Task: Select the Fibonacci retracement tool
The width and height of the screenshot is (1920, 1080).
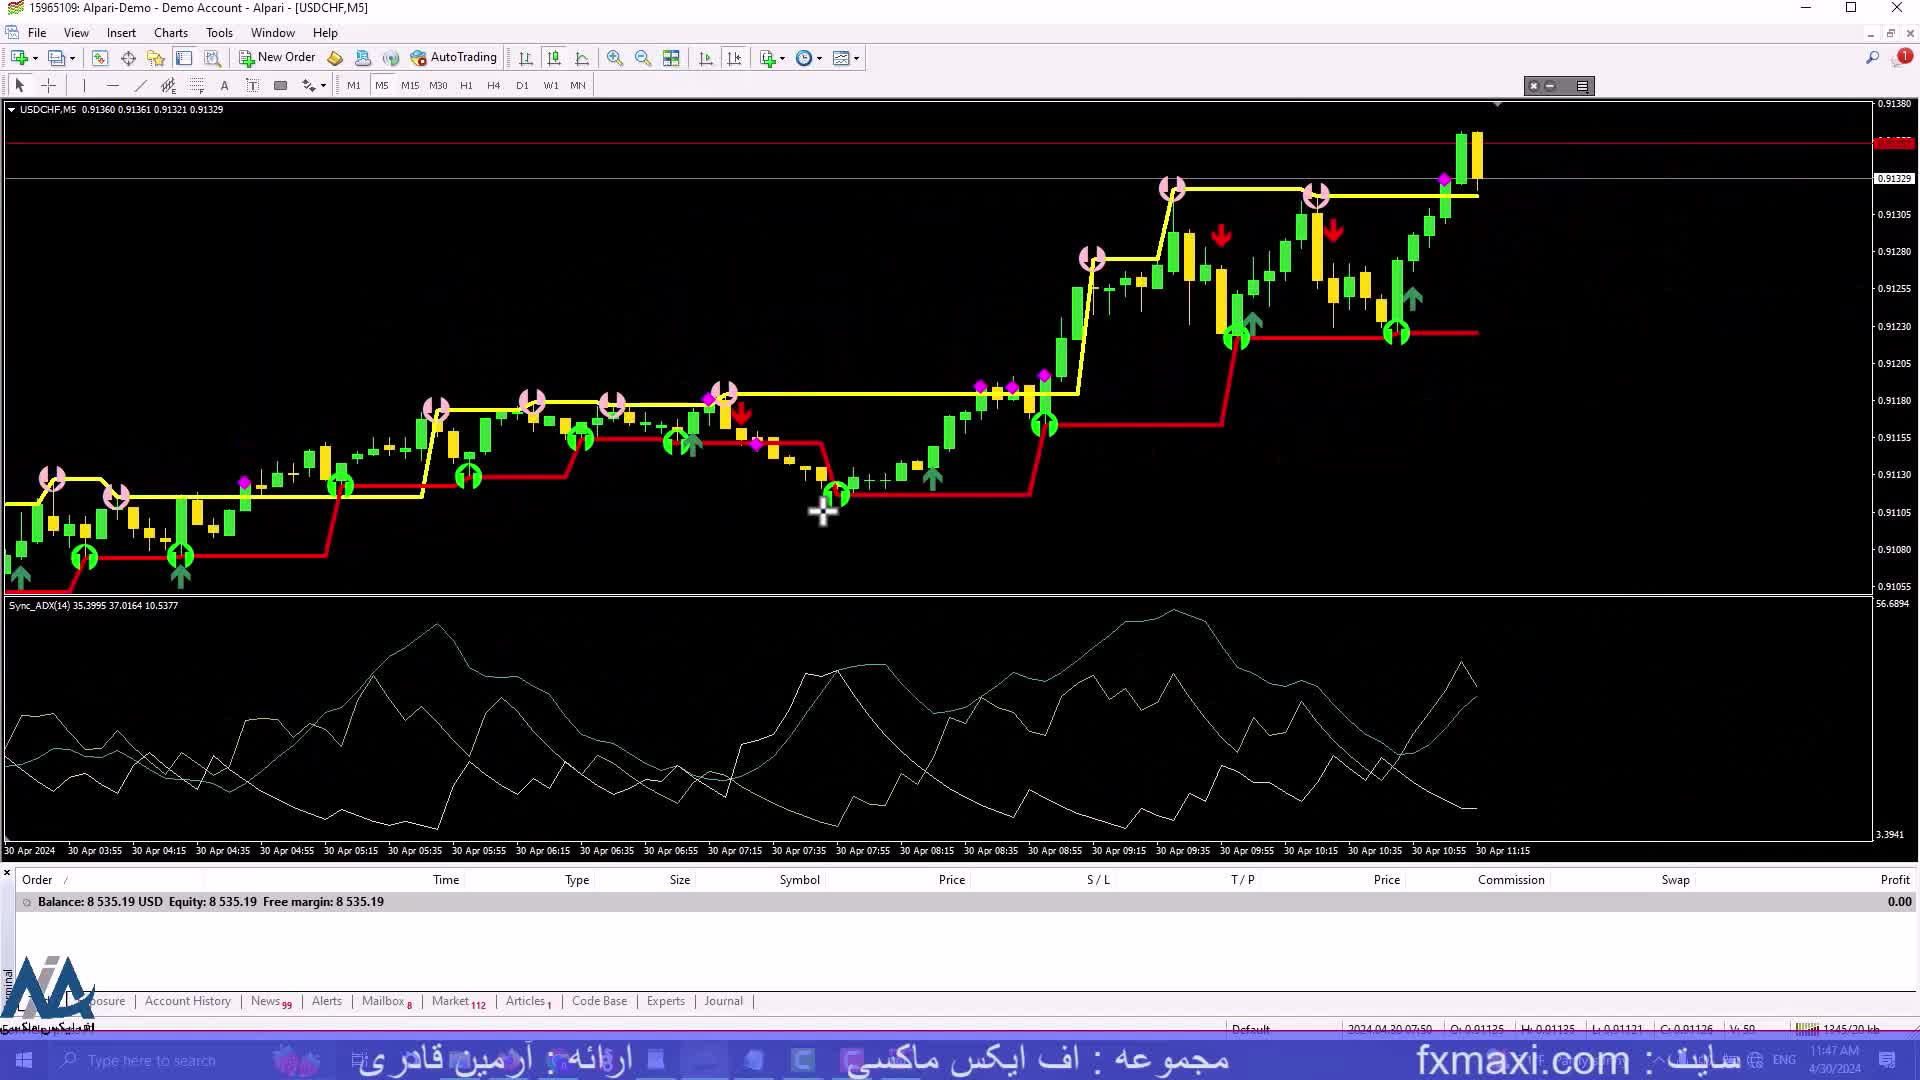Action: click(197, 86)
